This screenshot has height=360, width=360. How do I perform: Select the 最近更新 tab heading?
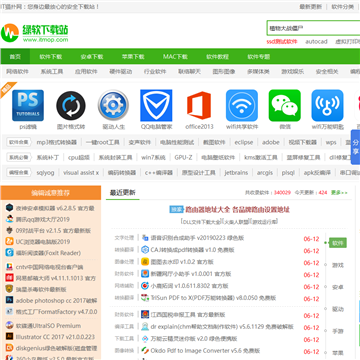tap(123, 192)
